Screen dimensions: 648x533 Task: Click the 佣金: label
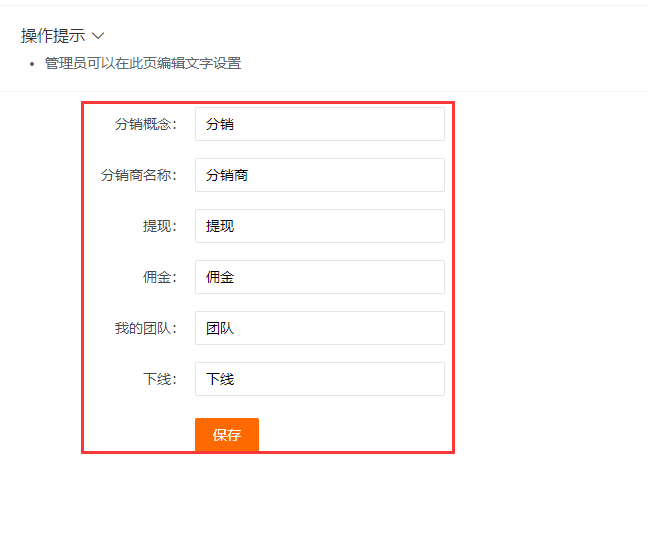[x=160, y=277]
